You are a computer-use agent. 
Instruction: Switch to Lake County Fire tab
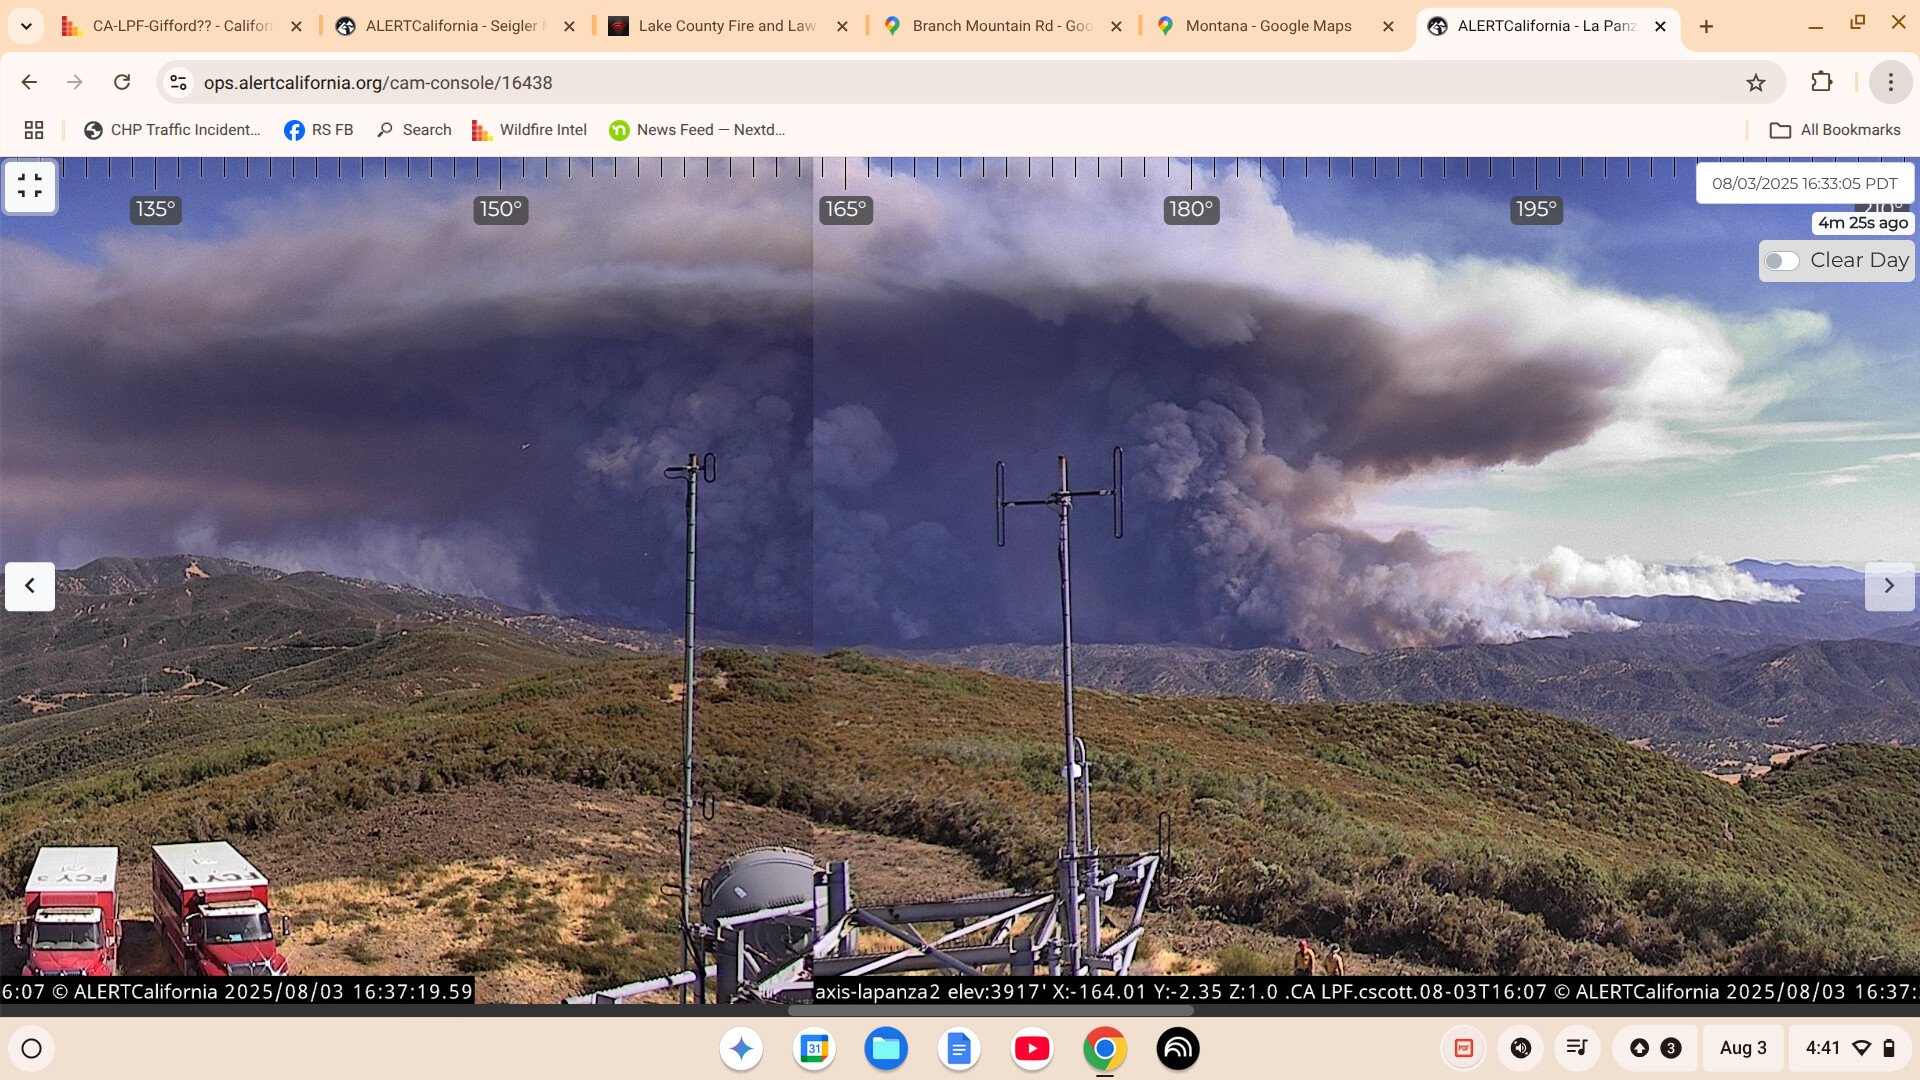click(727, 26)
